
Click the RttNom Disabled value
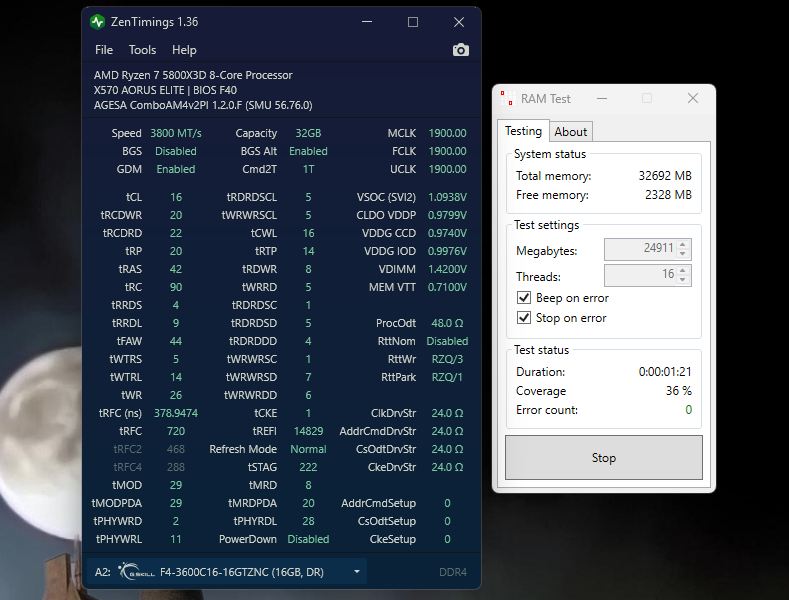coord(447,341)
